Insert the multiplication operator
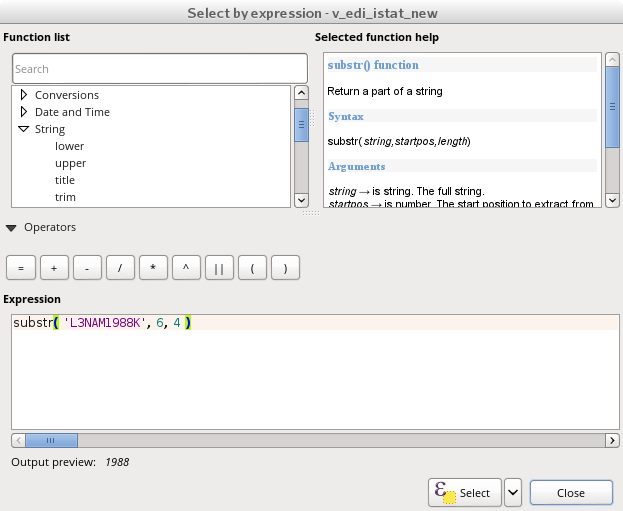The width and height of the screenshot is (623, 511). pyautogui.click(x=153, y=268)
